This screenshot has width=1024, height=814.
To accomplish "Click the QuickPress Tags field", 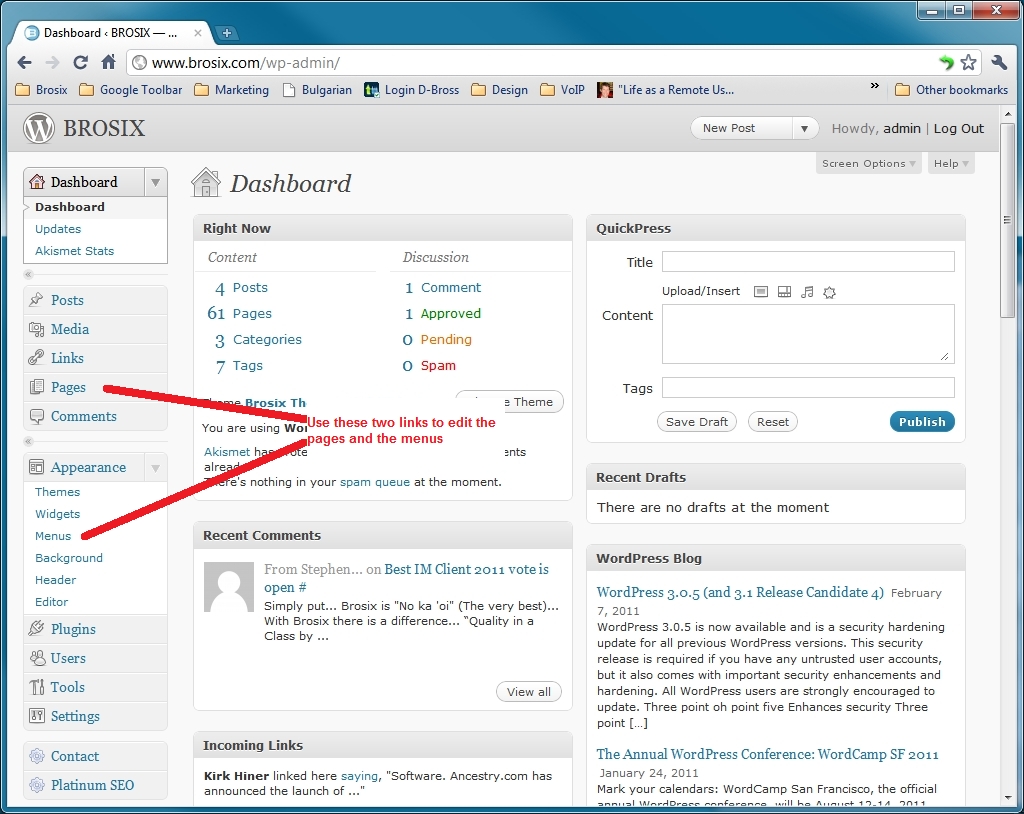I will click(x=808, y=387).
